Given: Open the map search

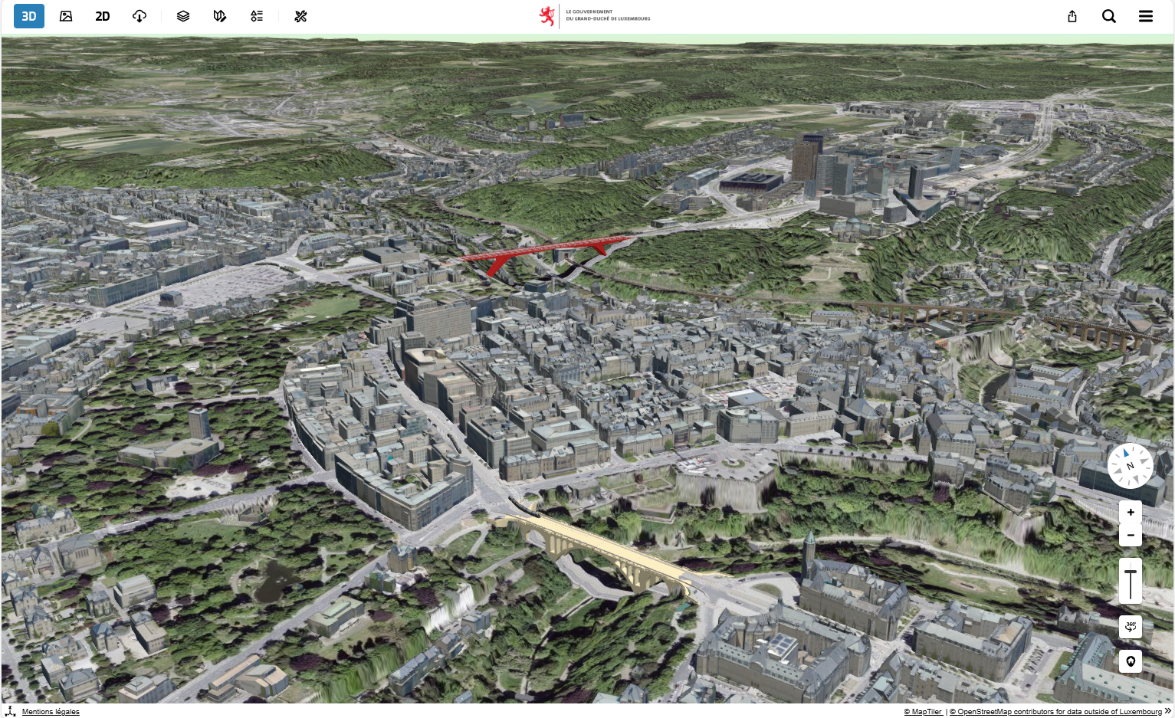Looking at the screenshot, I should (x=1109, y=16).
